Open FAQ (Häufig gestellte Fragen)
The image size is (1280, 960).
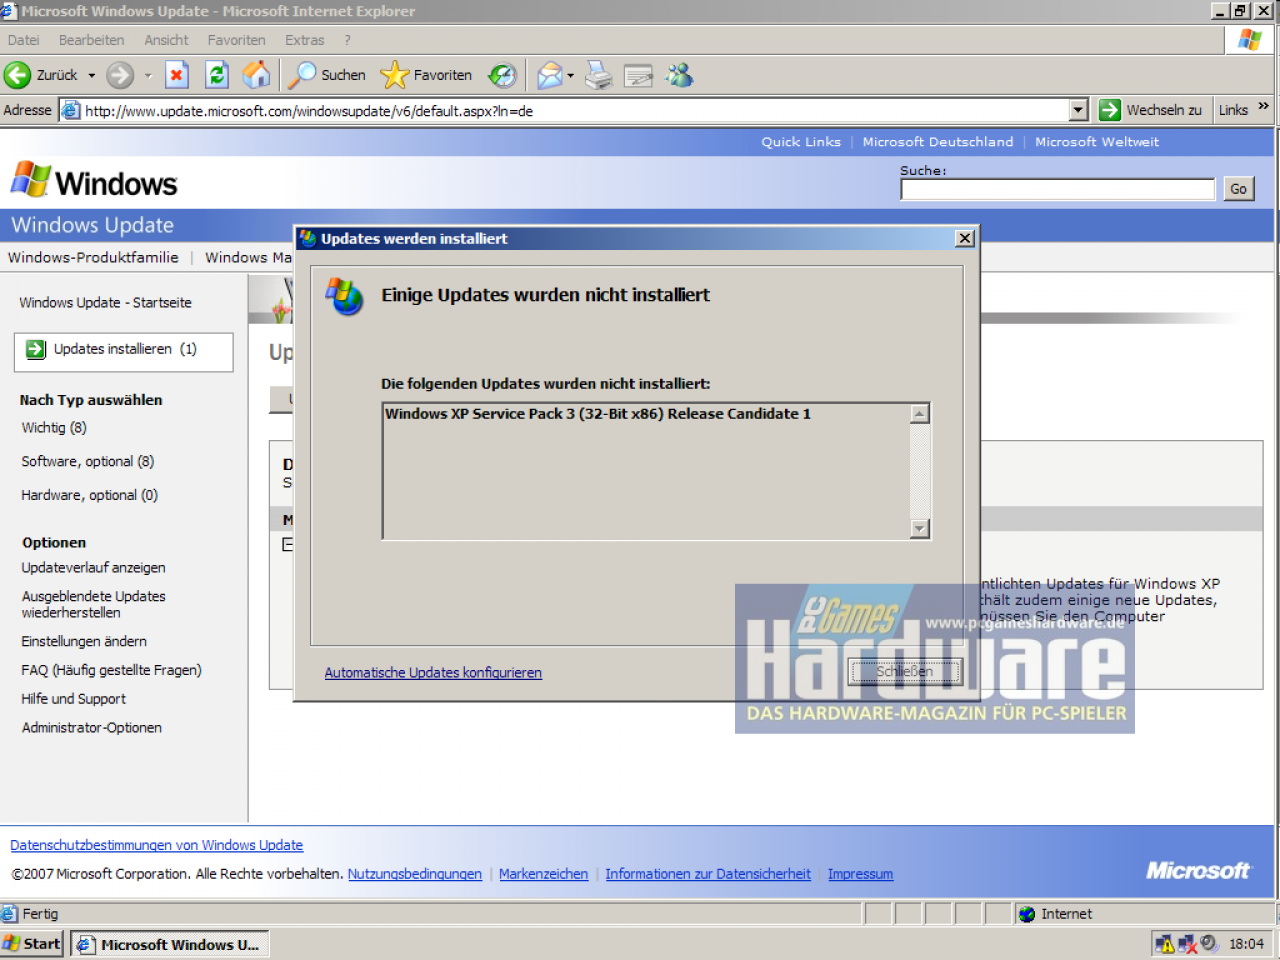pos(111,670)
